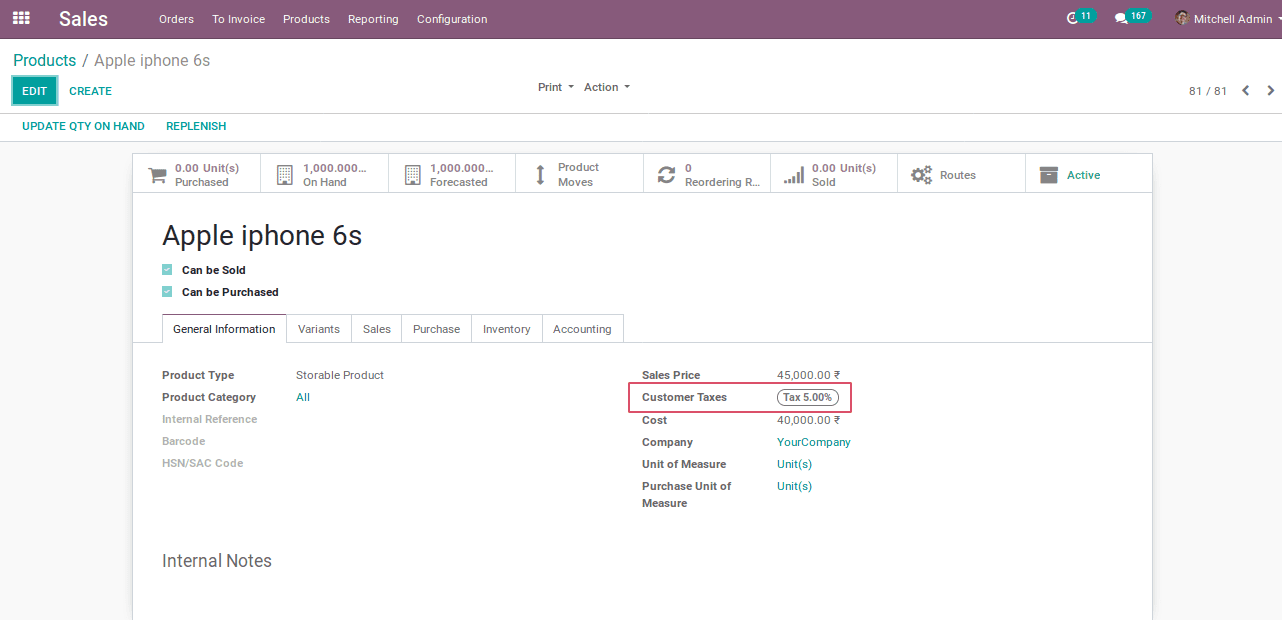Open the Reporting menu
Screen dimensions: 1282x620
click(x=373, y=19)
